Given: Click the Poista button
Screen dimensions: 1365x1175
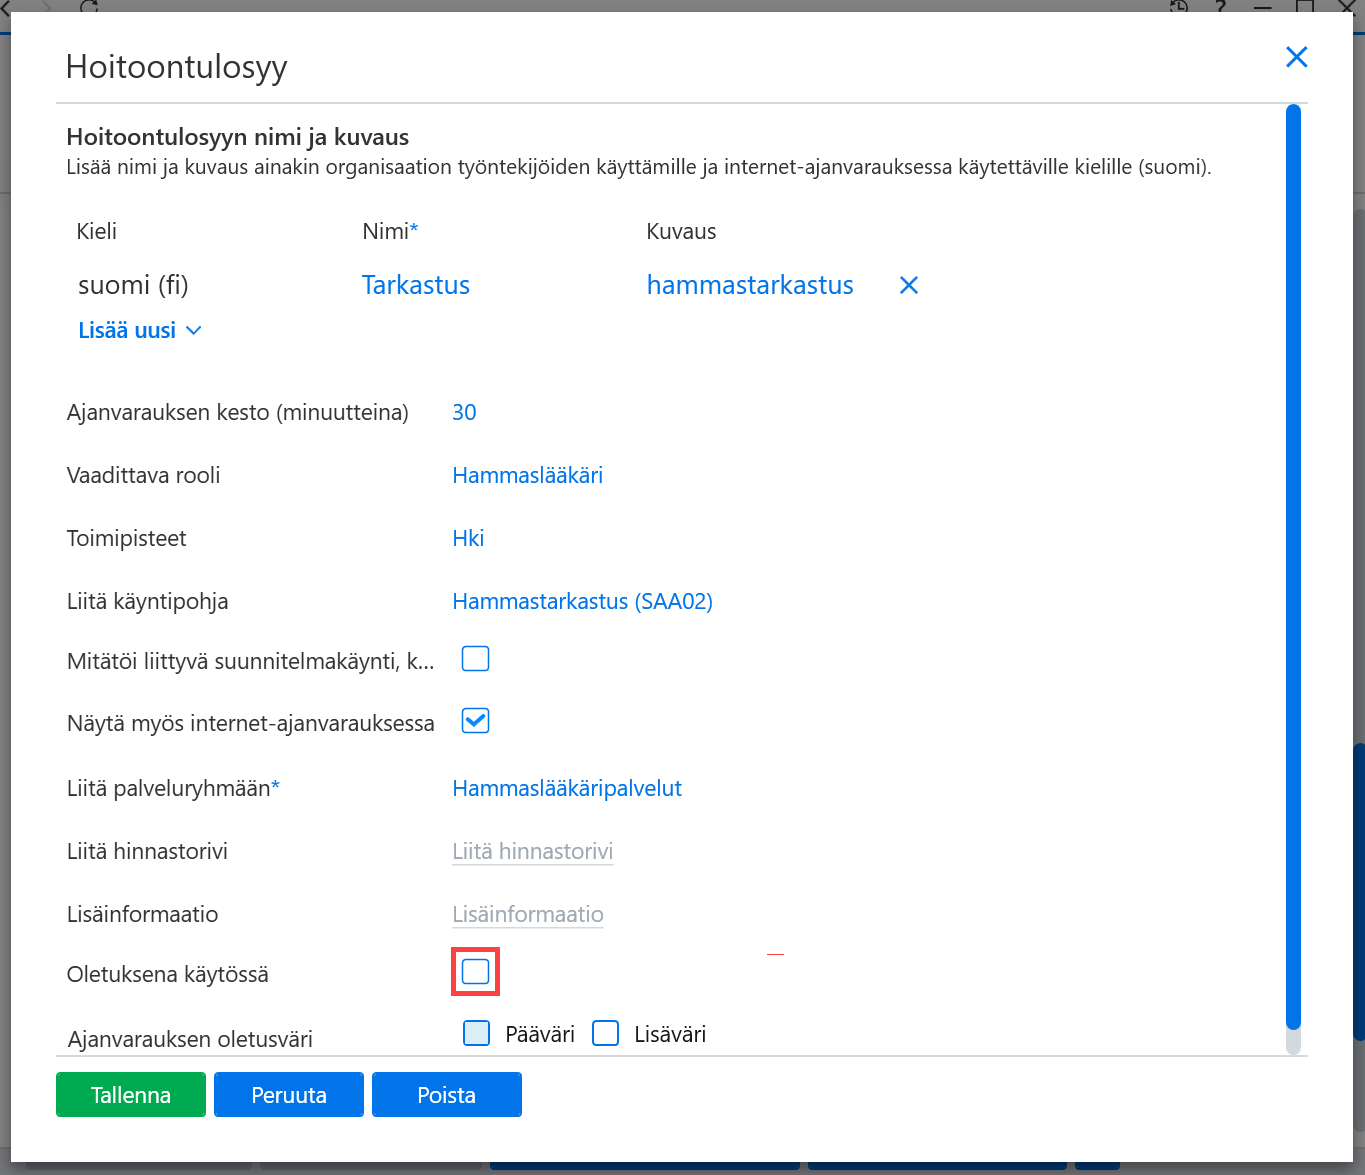Looking at the screenshot, I should (447, 1094).
